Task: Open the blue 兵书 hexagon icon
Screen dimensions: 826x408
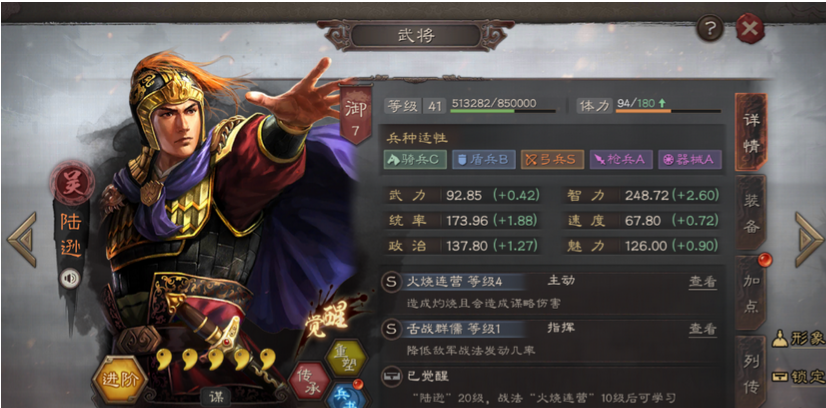Action: click(x=345, y=395)
